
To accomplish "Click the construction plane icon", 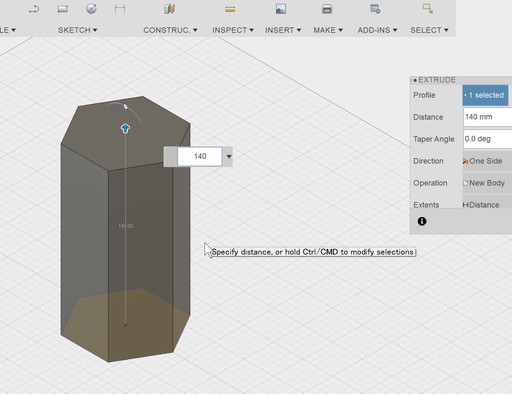I will [x=170, y=9].
